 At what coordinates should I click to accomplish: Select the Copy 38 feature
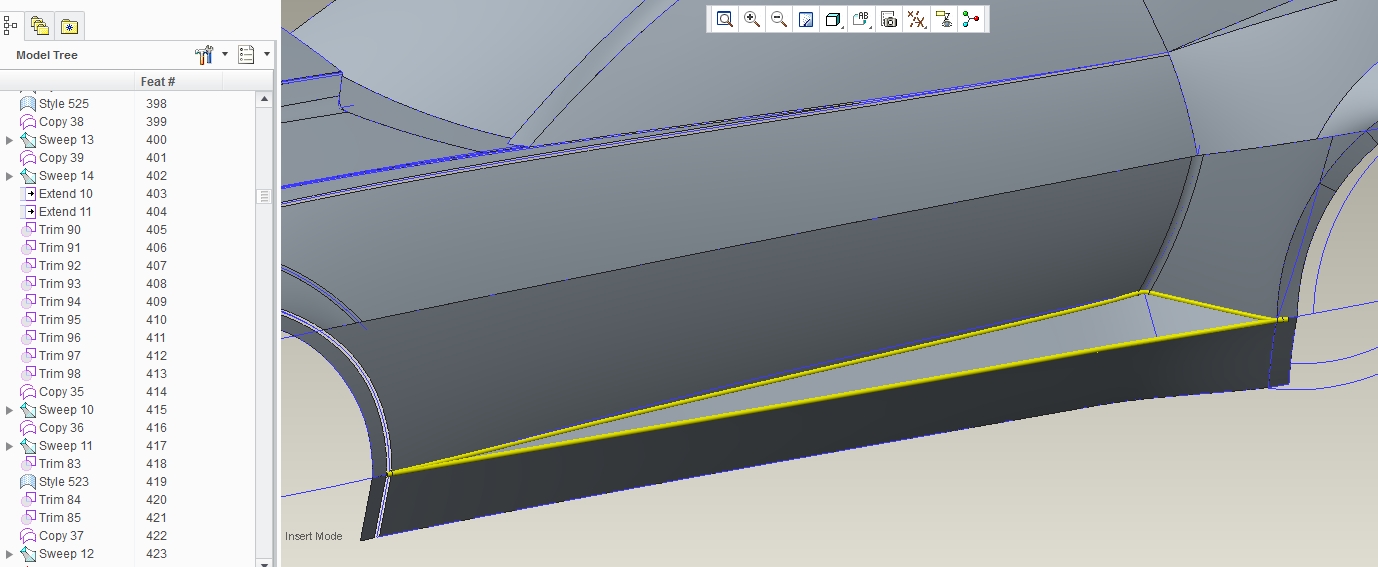point(61,122)
